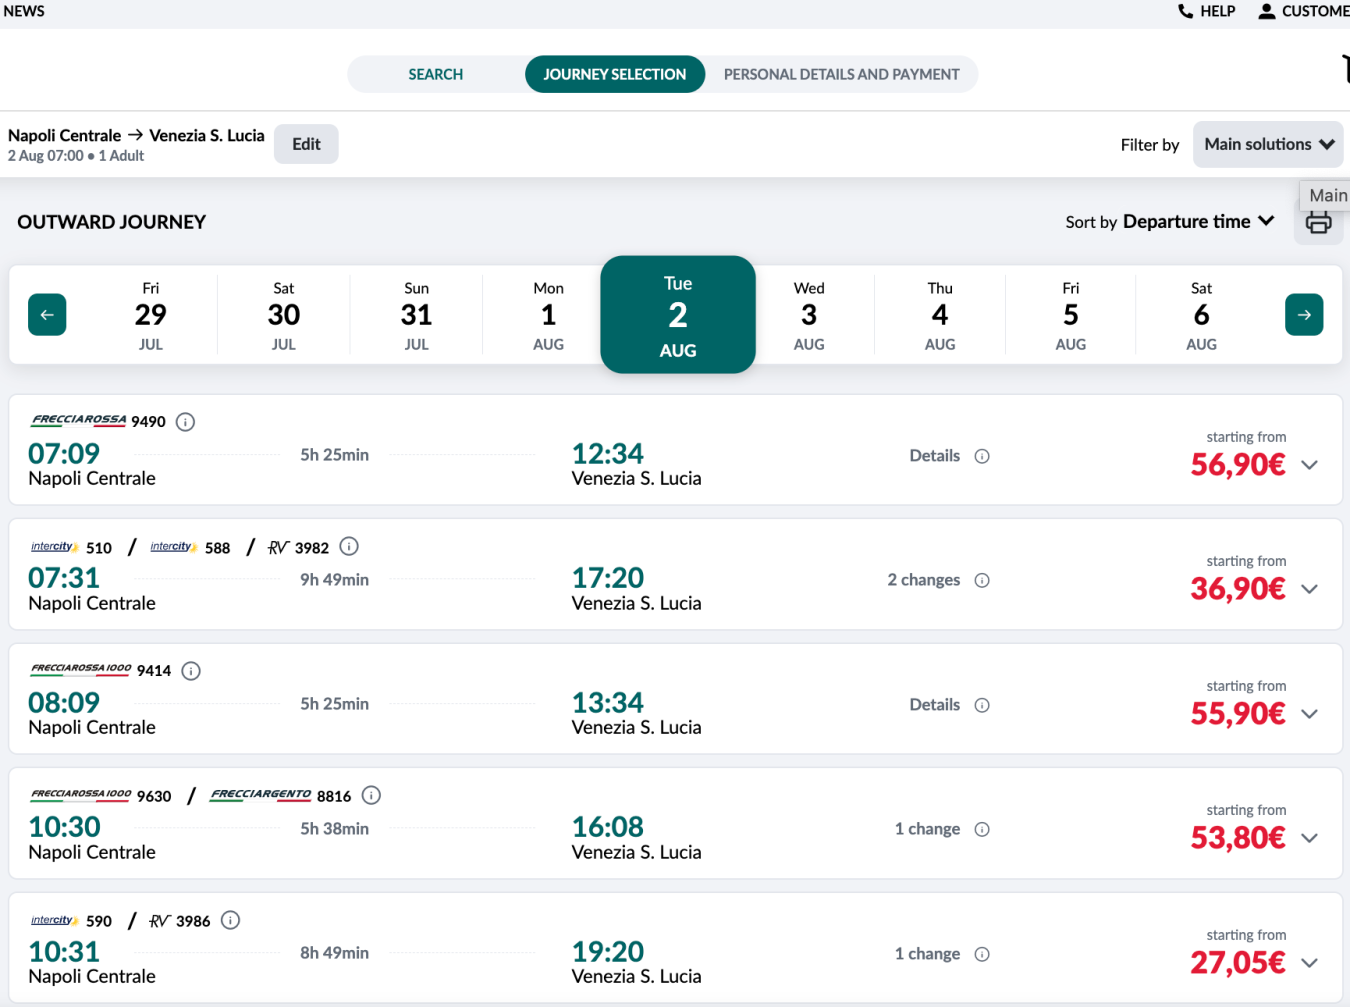1350x1007 pixels.
Task: Click info icon beside 13:34 arrival Details
Action: tap(982, 705)
